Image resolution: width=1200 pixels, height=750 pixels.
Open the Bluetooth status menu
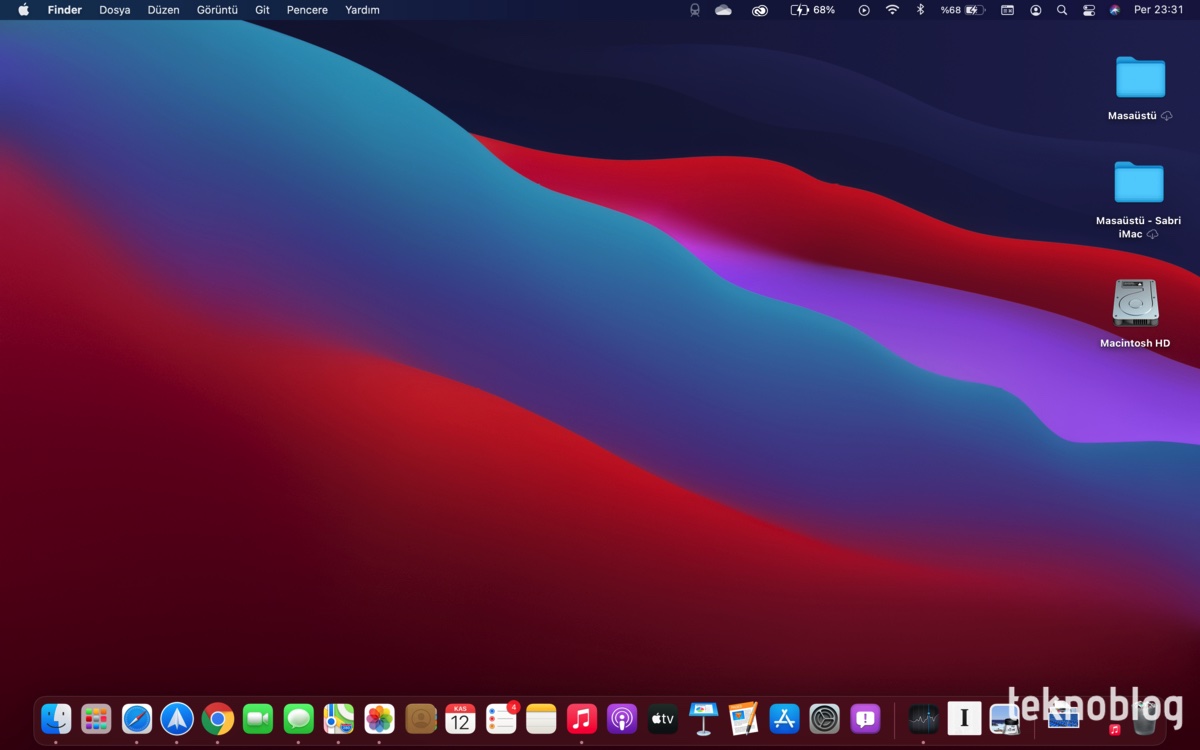pyautogui.click(x=921, y=10)
